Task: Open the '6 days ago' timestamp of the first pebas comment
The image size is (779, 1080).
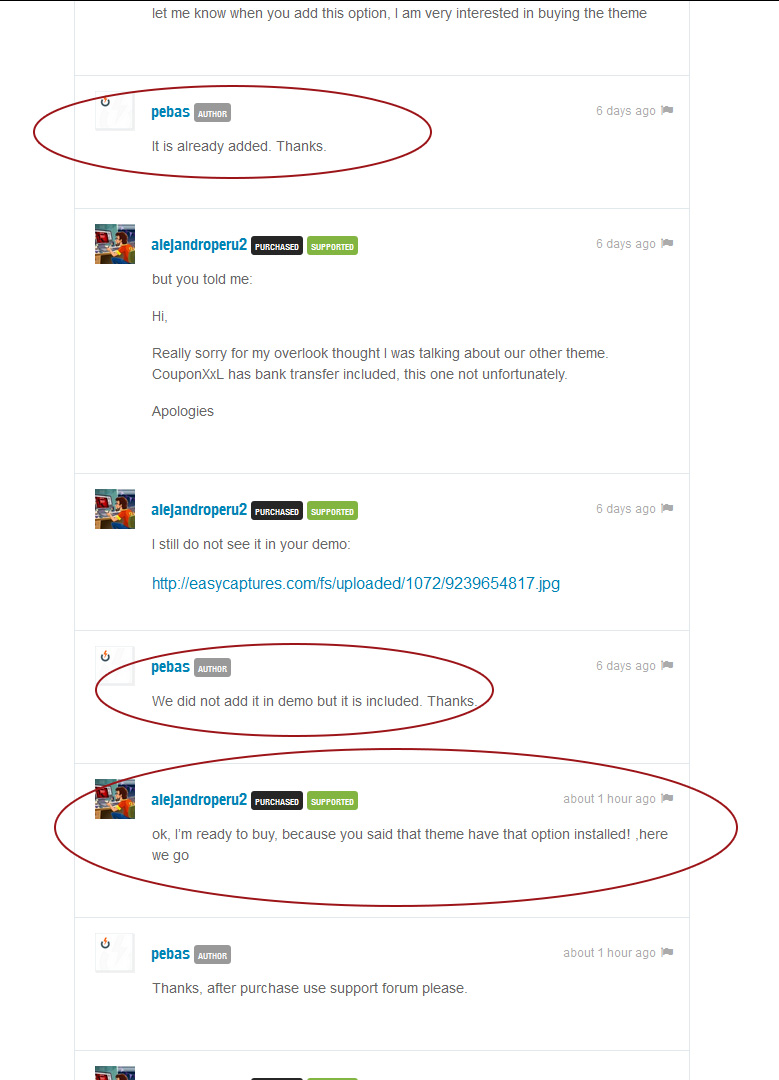Action: click(x=625, y=111)
